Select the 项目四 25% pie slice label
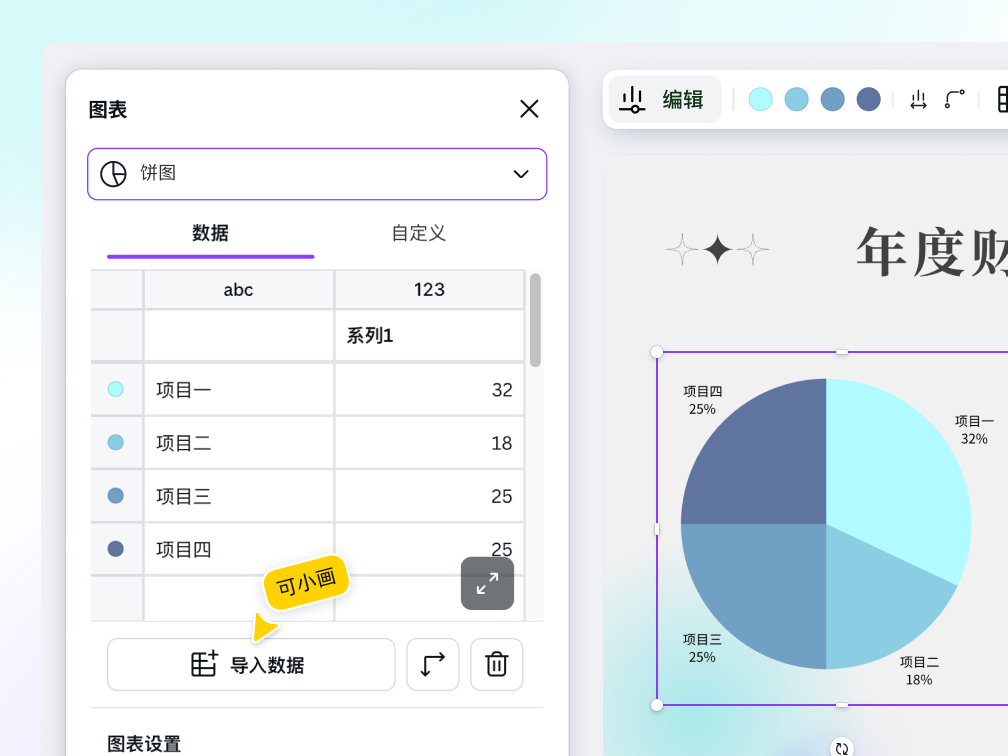Screen dimensions: 1008x756 702,400
